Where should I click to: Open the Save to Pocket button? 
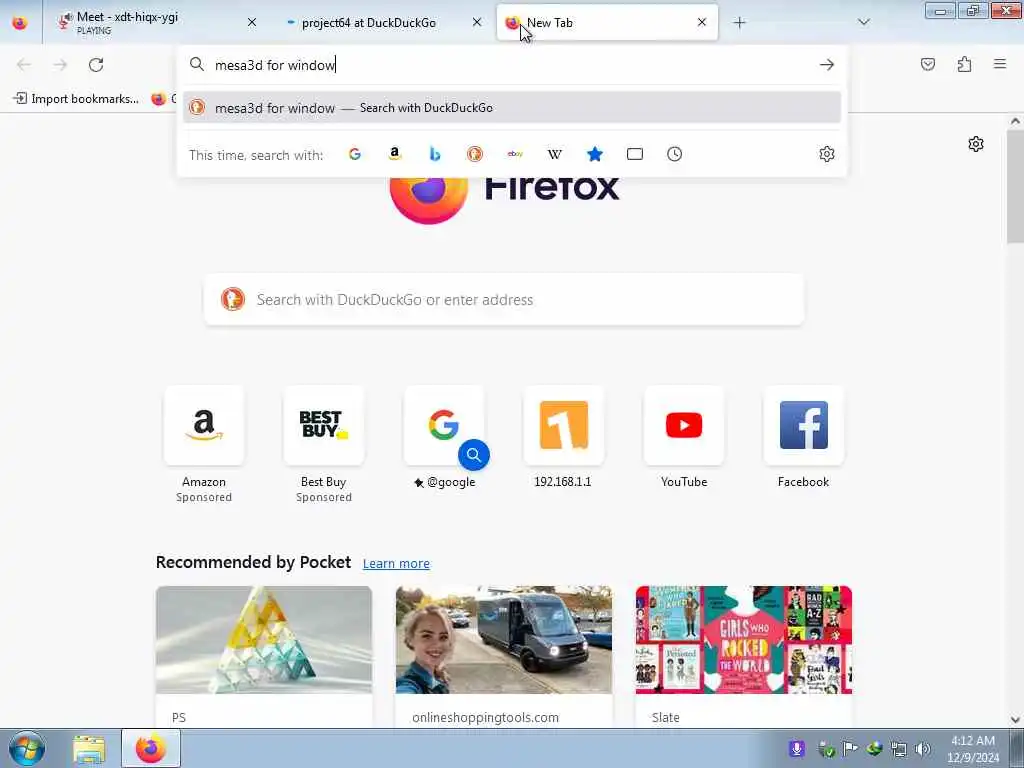pos(927,64)
